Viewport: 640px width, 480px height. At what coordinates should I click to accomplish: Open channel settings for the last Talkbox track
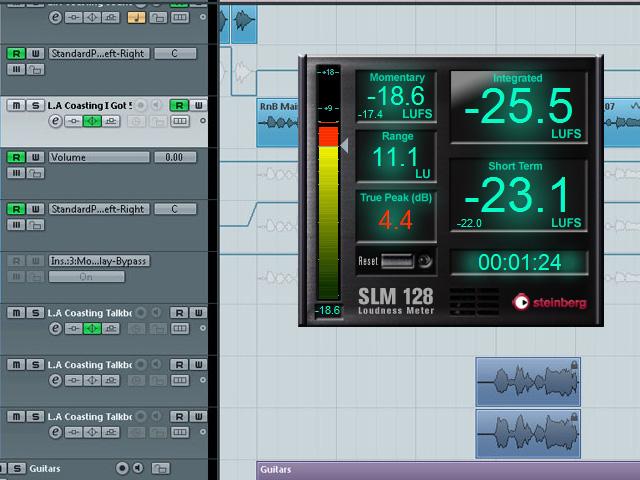pos(55,434)
